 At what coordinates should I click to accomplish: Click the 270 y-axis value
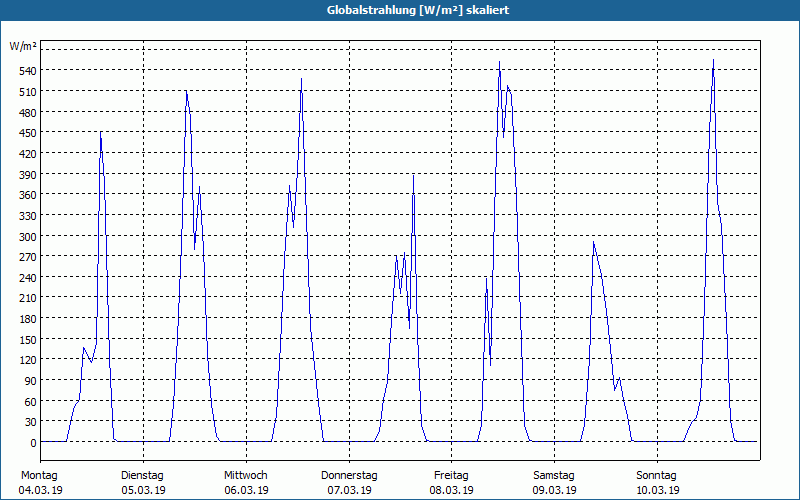tap(27, 257)
